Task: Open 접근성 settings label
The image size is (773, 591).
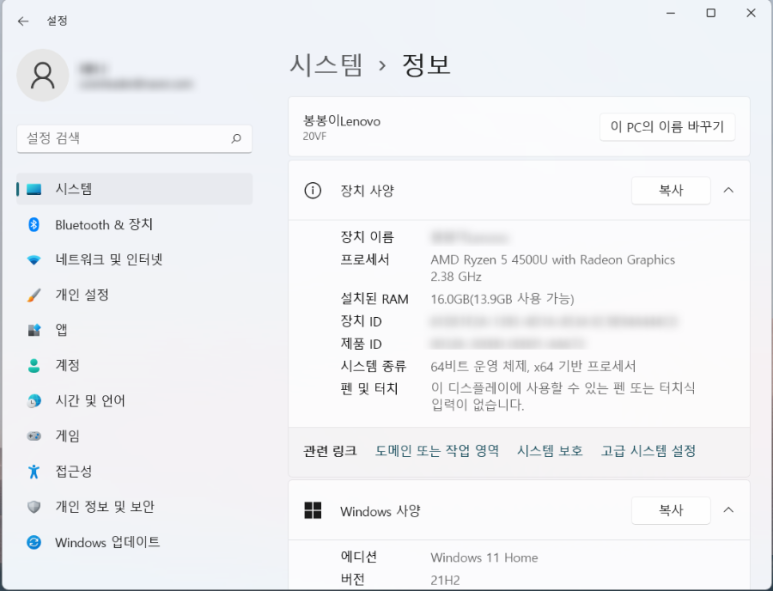Action: 73,472
